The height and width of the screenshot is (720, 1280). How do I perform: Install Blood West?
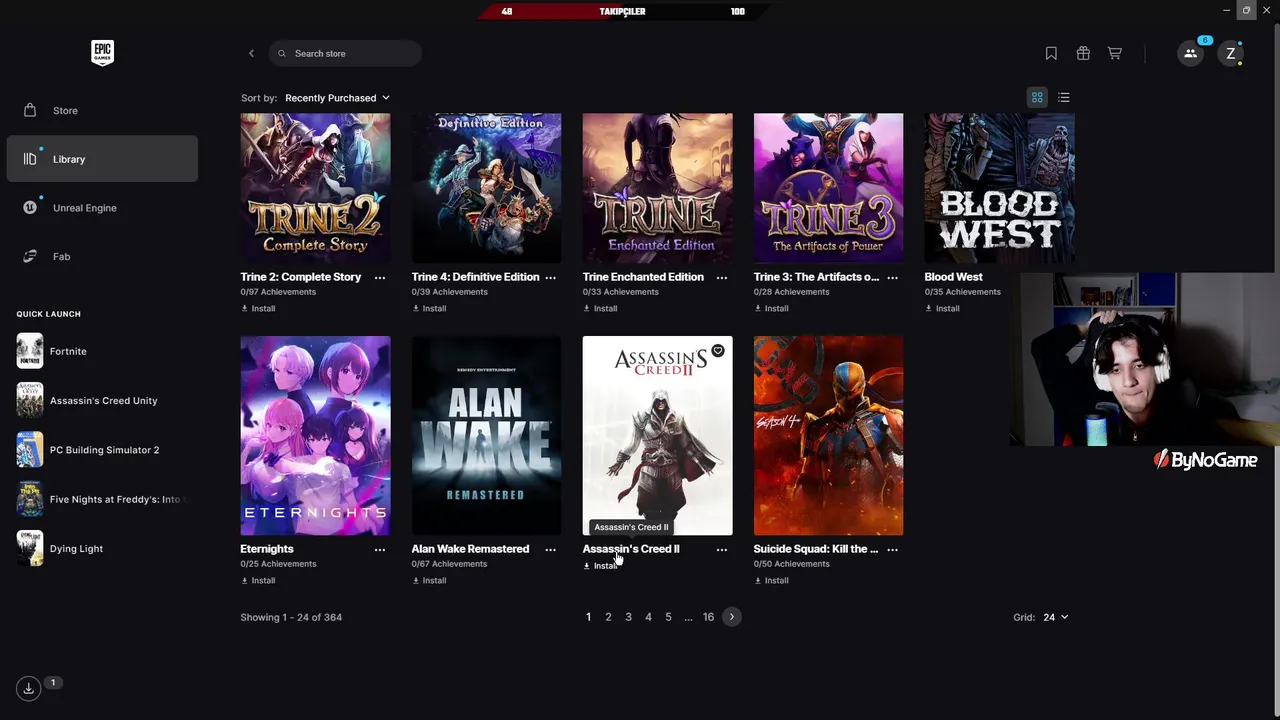(x=942, y=308)
